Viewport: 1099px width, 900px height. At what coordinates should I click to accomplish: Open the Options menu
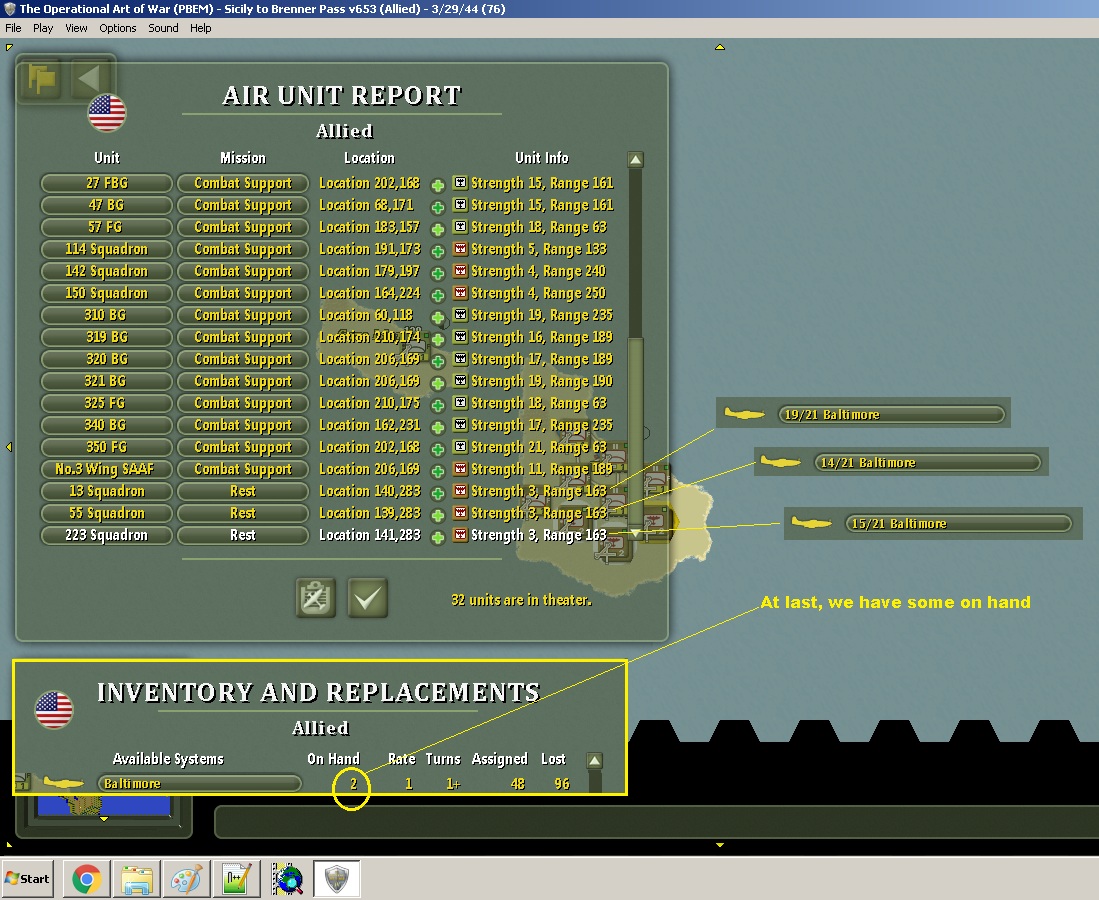pyautogui.click(x=118, y=28)
